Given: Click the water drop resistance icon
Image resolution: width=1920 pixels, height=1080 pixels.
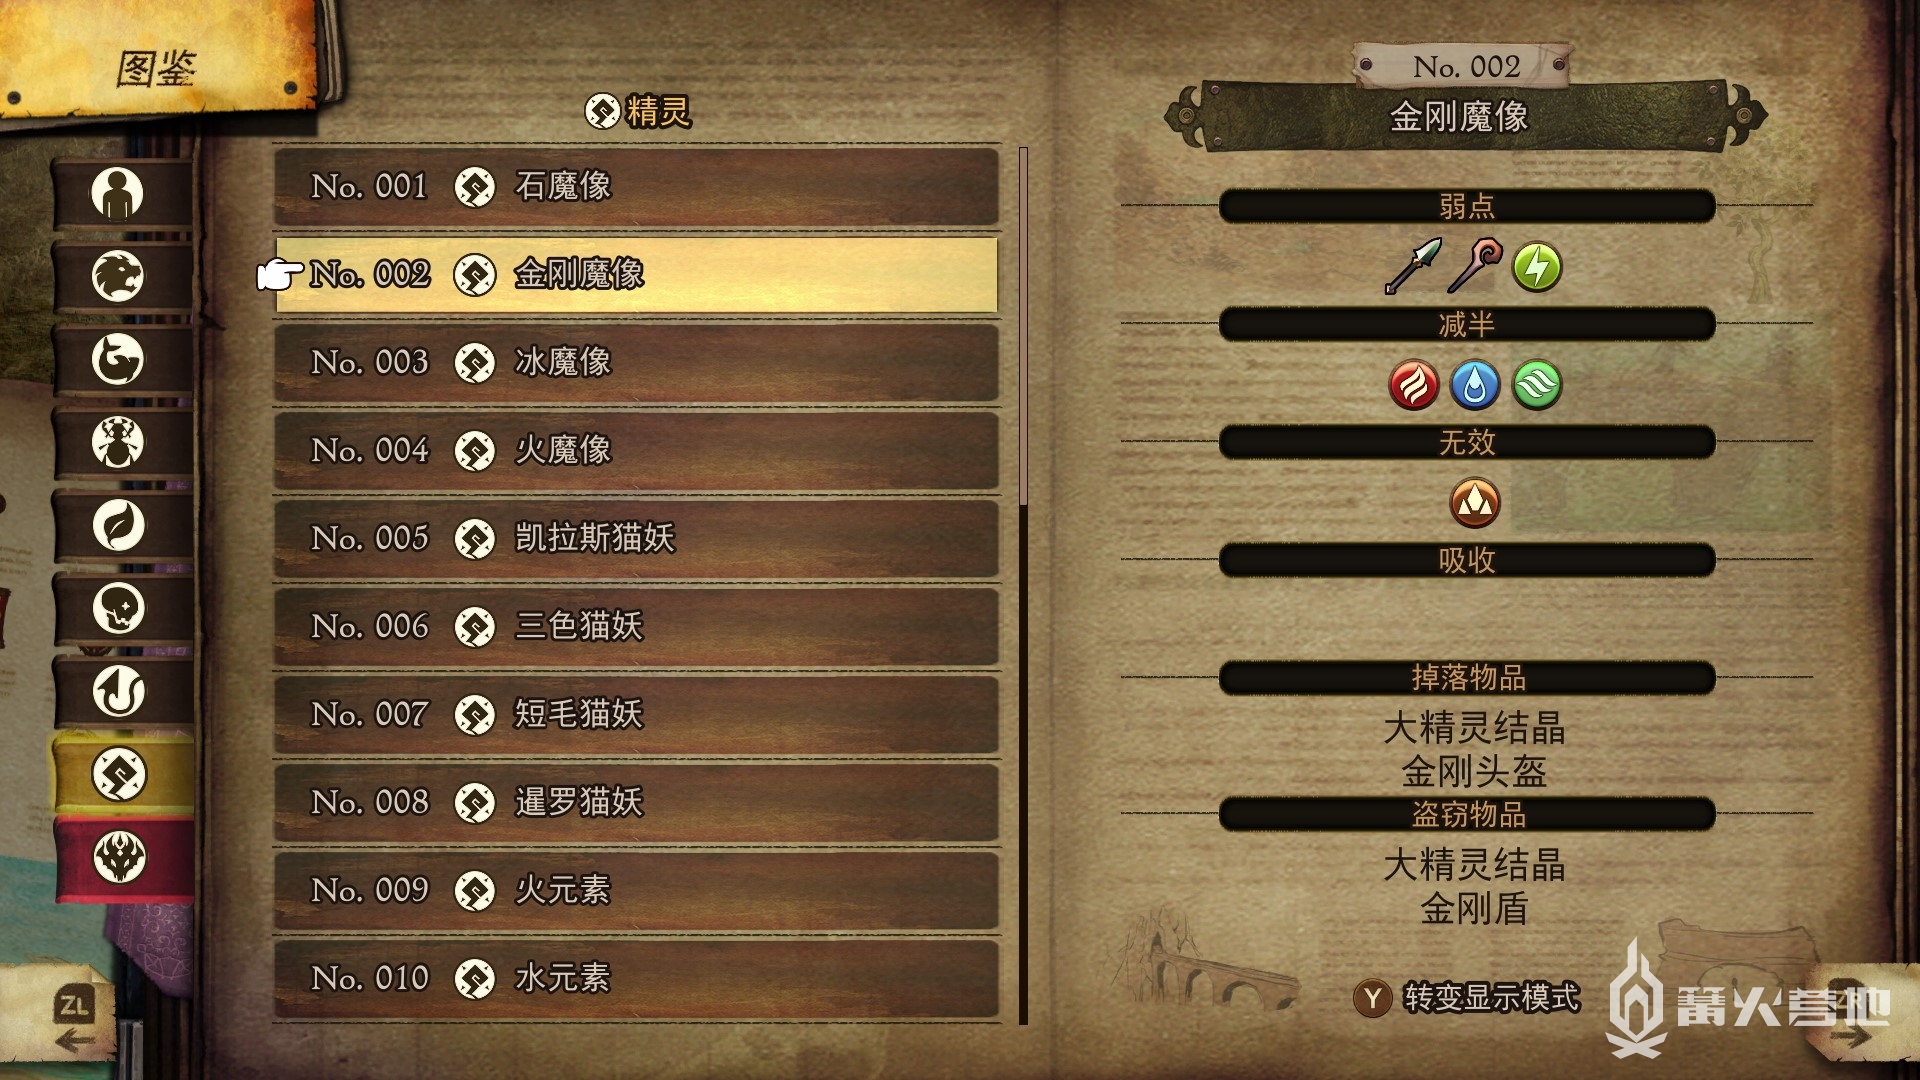Looking at the screenshot, I should pyautogui.click(x=1475, y=385).
